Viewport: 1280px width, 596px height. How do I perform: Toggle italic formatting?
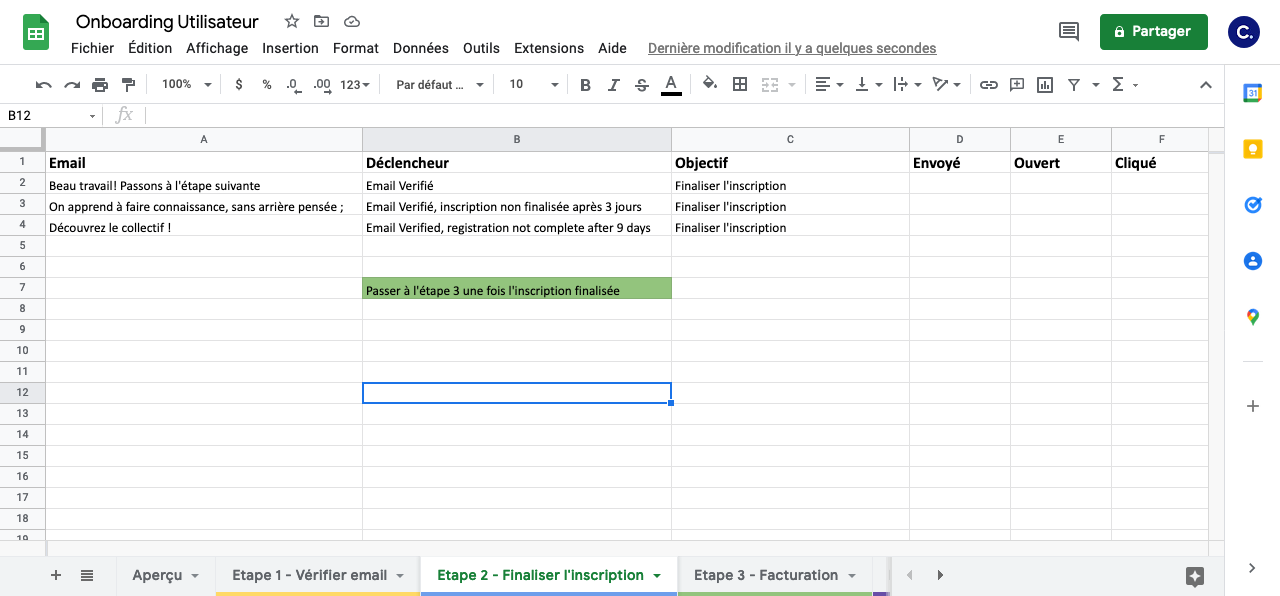coord(613,84)
